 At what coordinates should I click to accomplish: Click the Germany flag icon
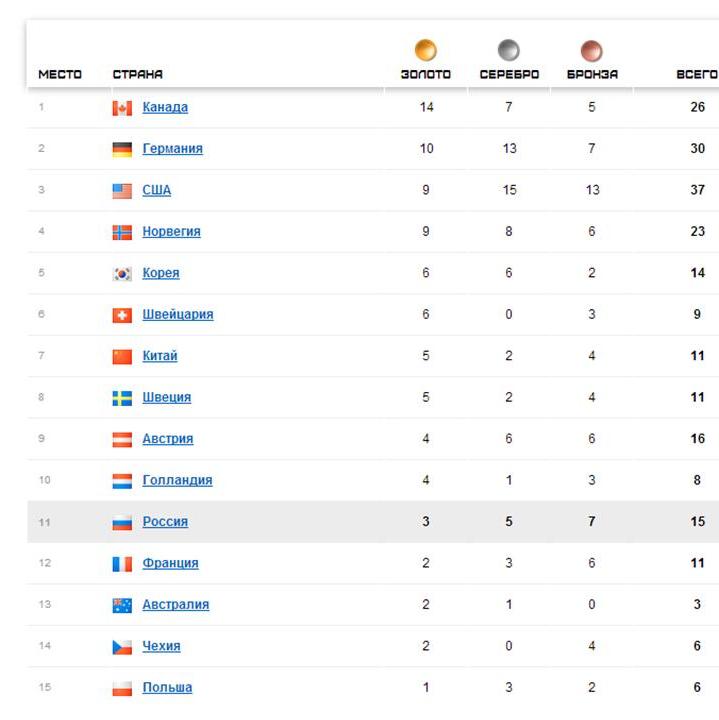click(122, 149)
